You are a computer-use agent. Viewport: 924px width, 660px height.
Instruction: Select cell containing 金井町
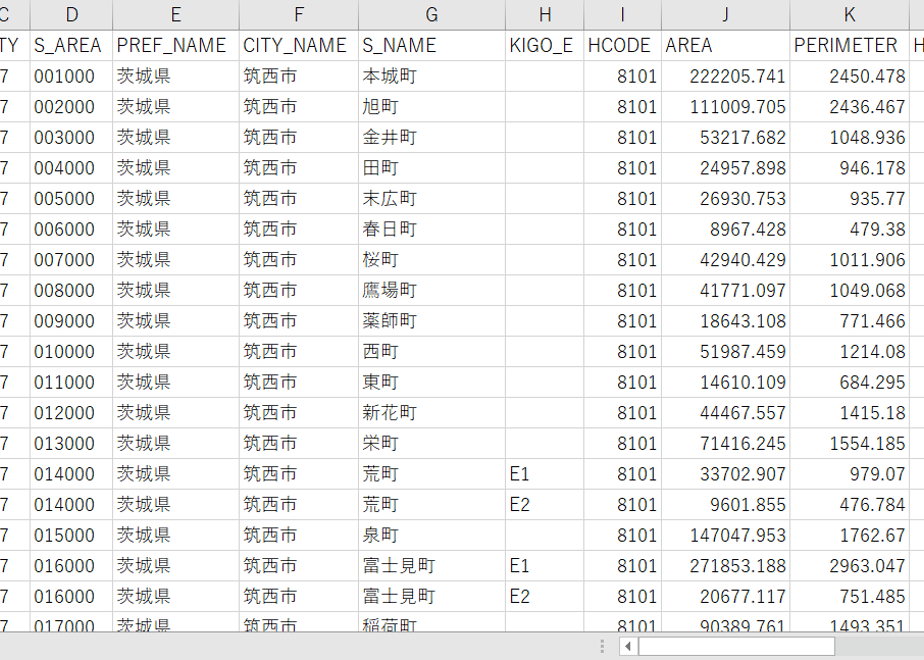pyautogui.click(x=431, y=137)
